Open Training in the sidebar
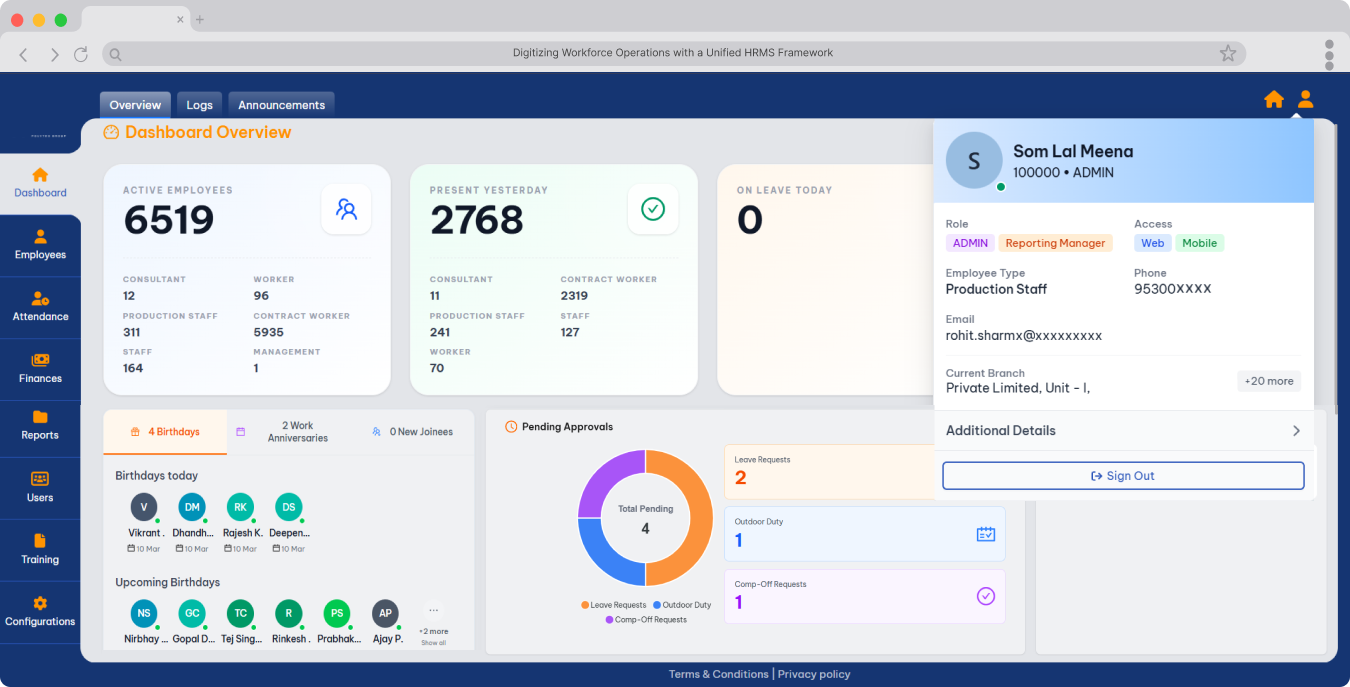This screenshot has width=1350, height=687. [40, 549]
